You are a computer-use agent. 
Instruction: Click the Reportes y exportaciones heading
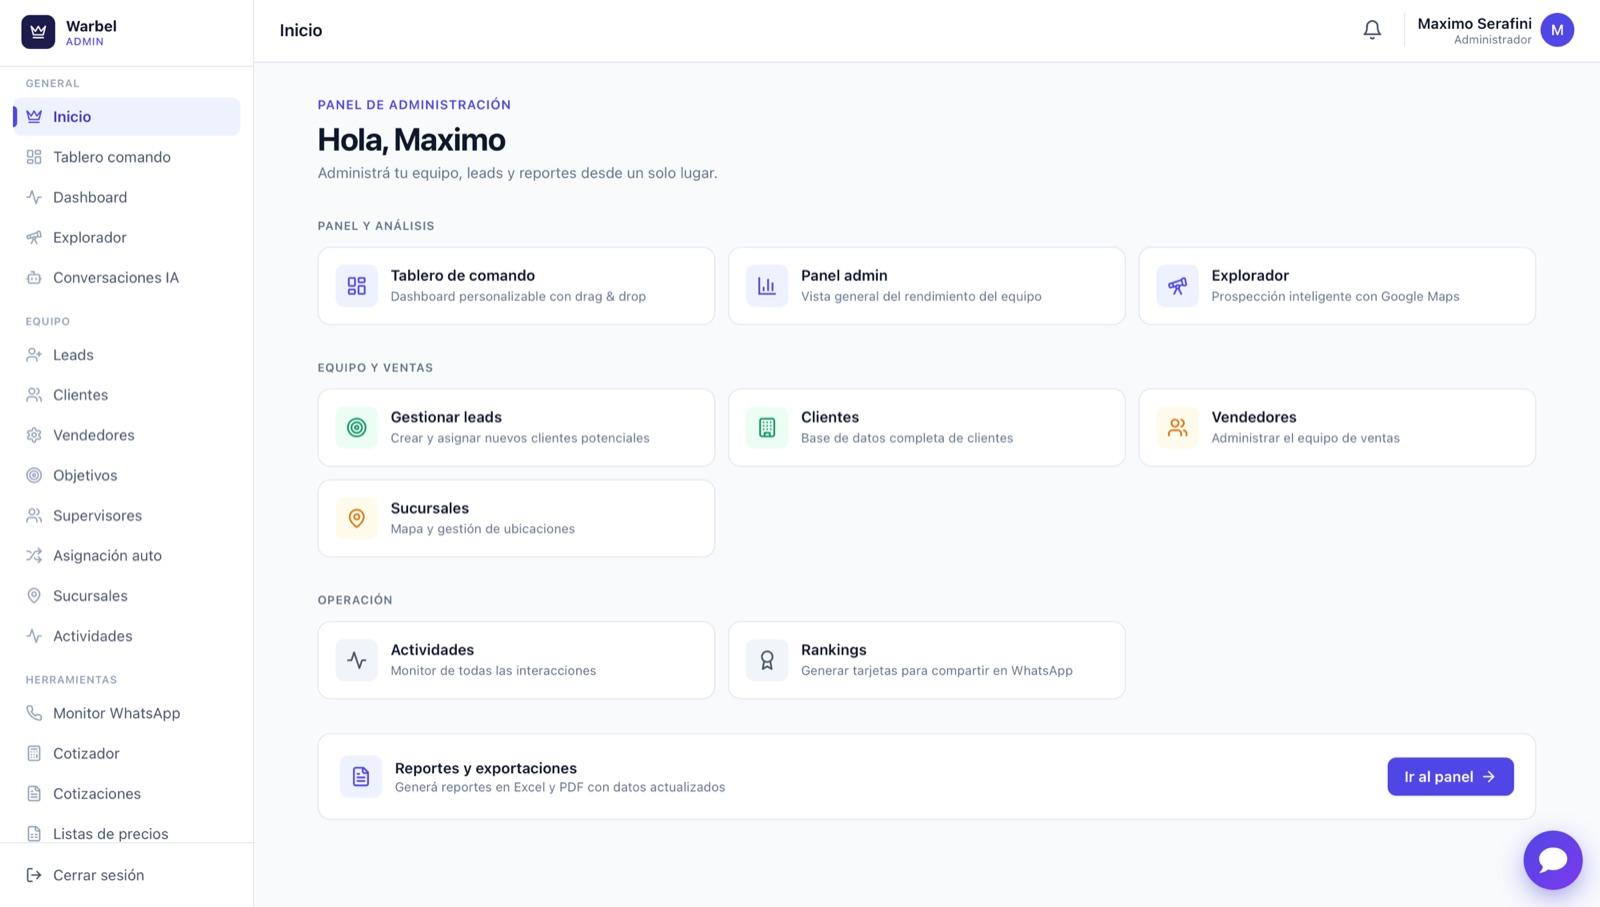[486, 768]
